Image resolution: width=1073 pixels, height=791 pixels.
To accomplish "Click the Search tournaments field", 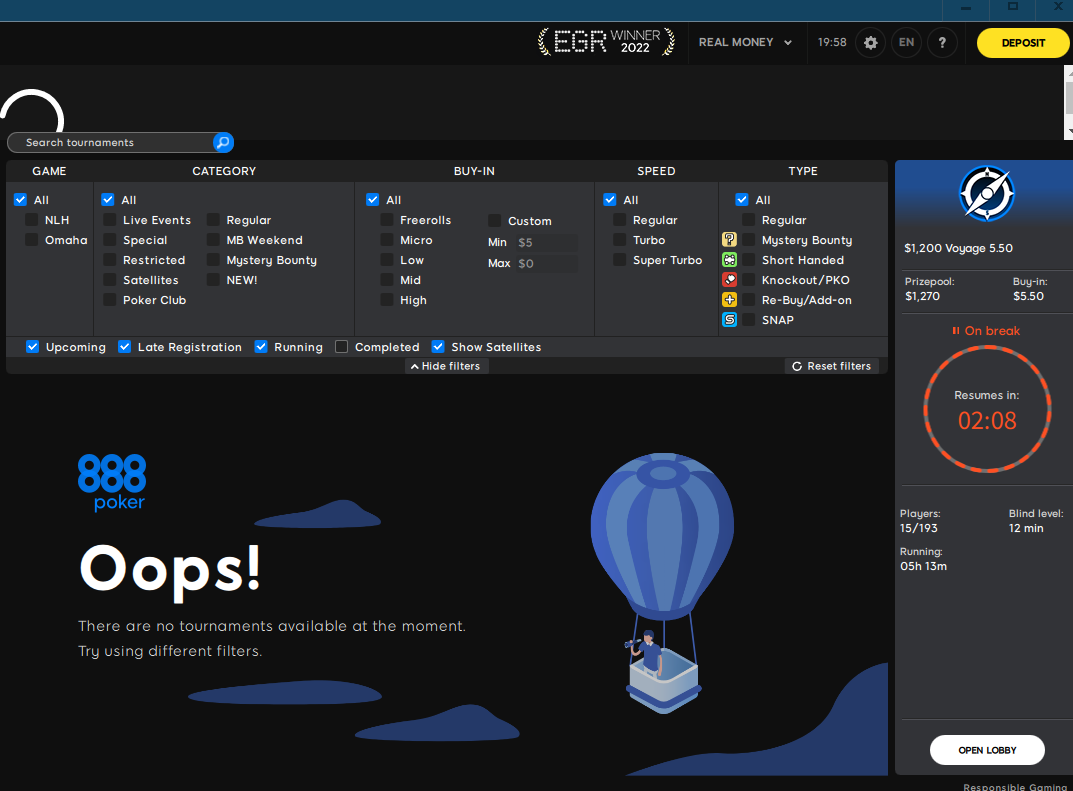I will point(111,142).
